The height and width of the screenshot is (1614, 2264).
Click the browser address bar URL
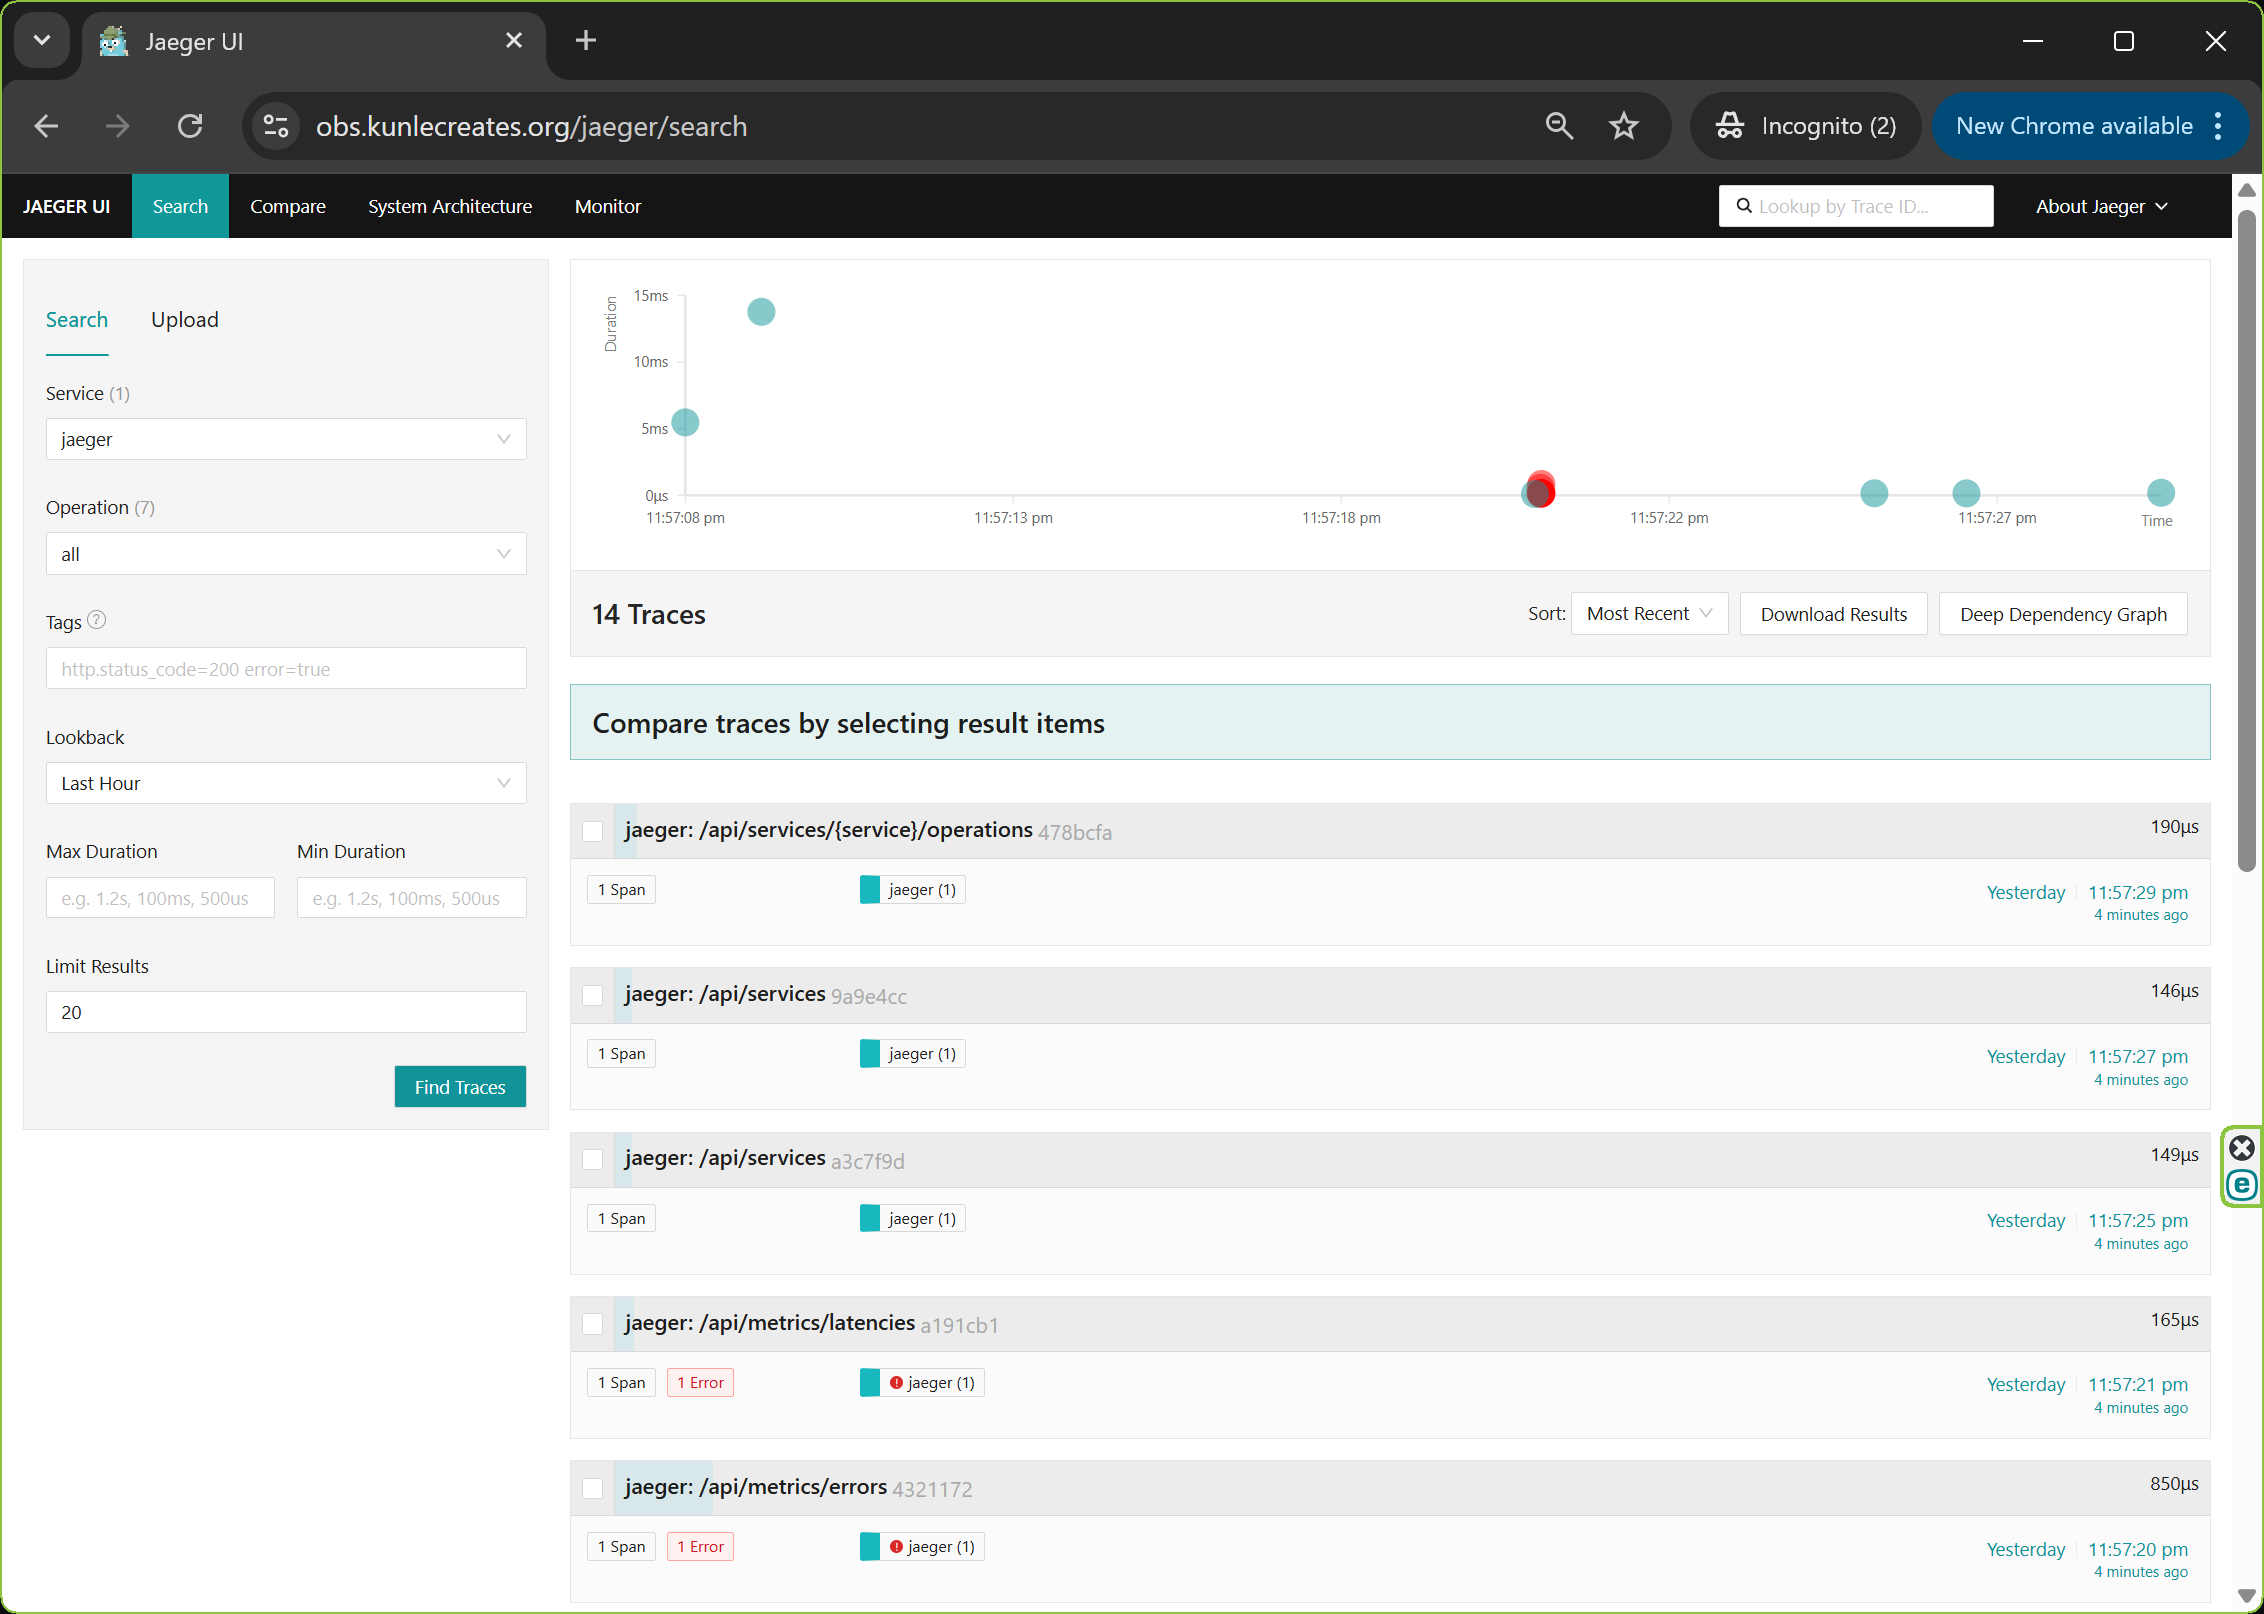pos(531,126)
